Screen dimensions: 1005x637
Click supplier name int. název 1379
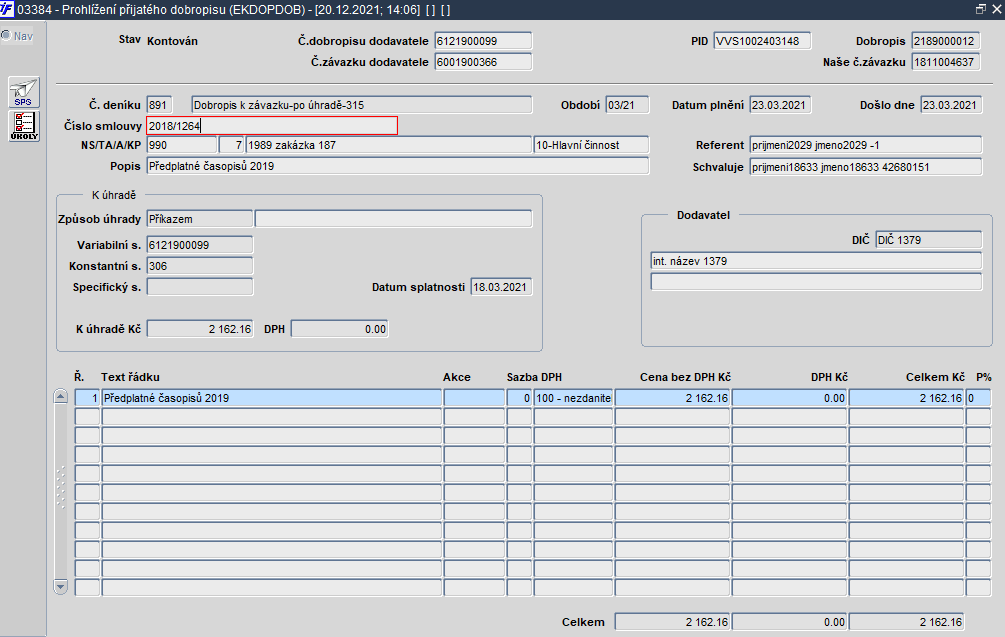pos(816,261)
